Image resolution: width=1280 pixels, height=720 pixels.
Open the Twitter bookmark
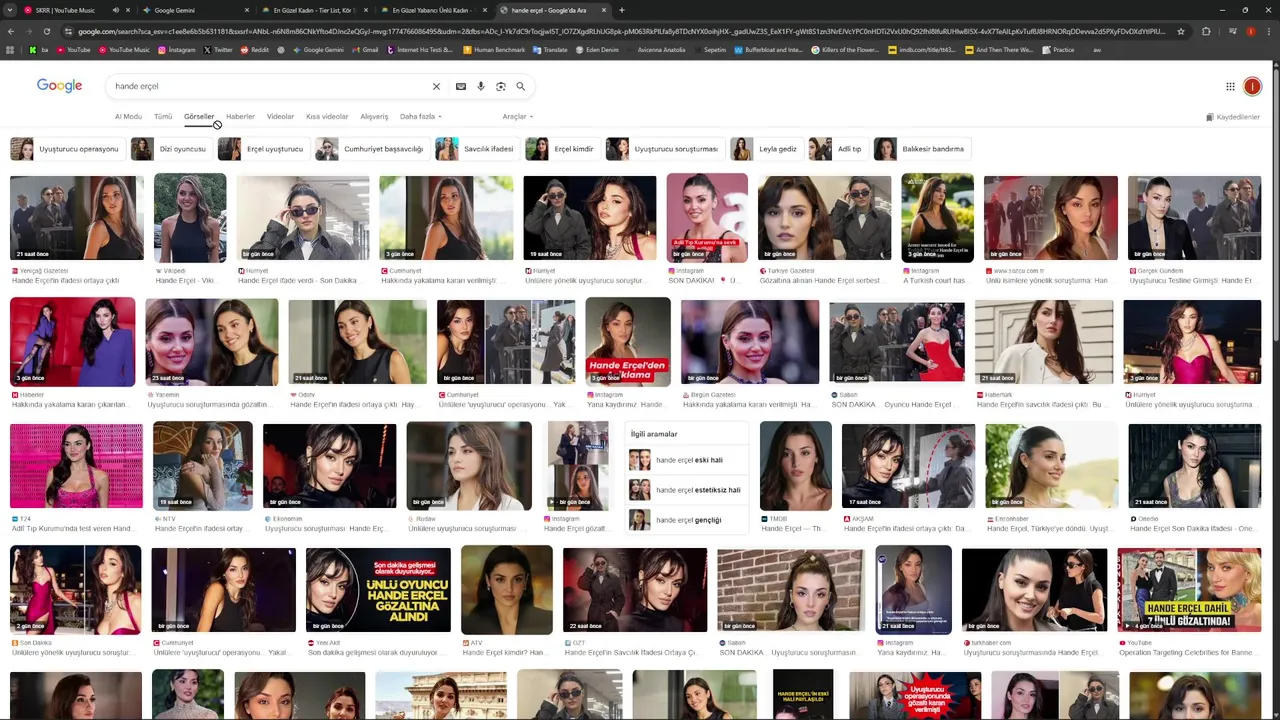(218, 50)
